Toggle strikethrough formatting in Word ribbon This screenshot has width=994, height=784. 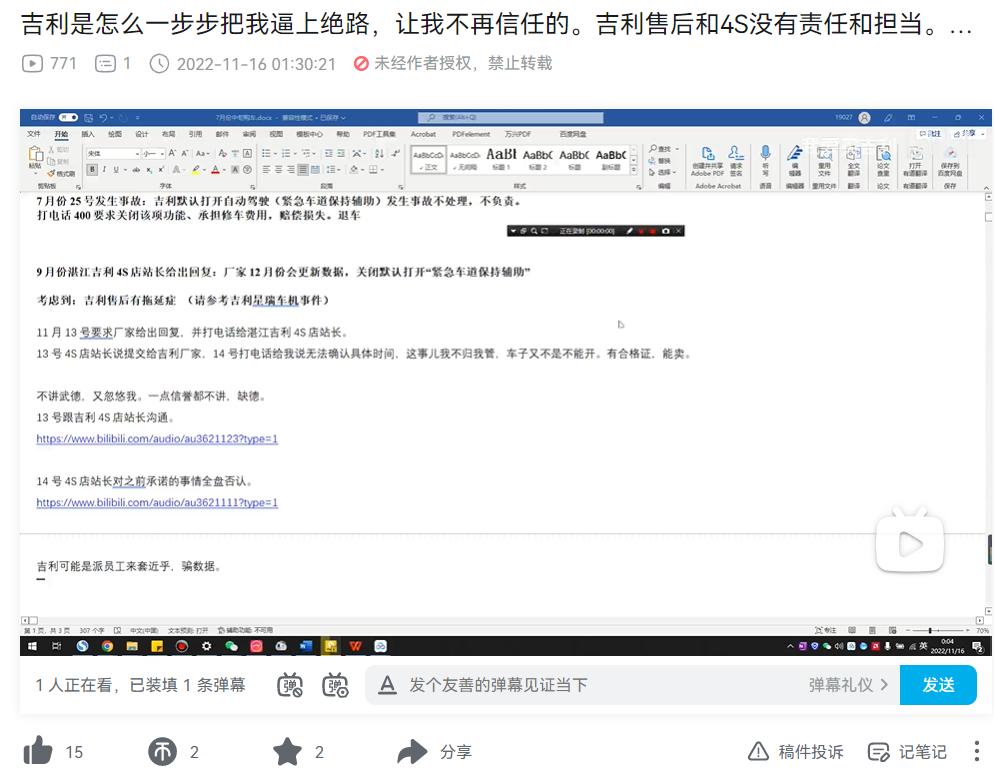(136, 169)
